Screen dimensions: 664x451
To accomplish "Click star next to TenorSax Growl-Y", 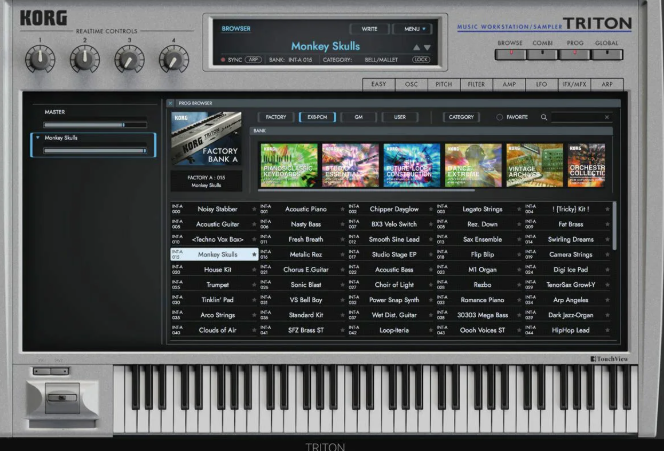I will (x=607, y=285).
